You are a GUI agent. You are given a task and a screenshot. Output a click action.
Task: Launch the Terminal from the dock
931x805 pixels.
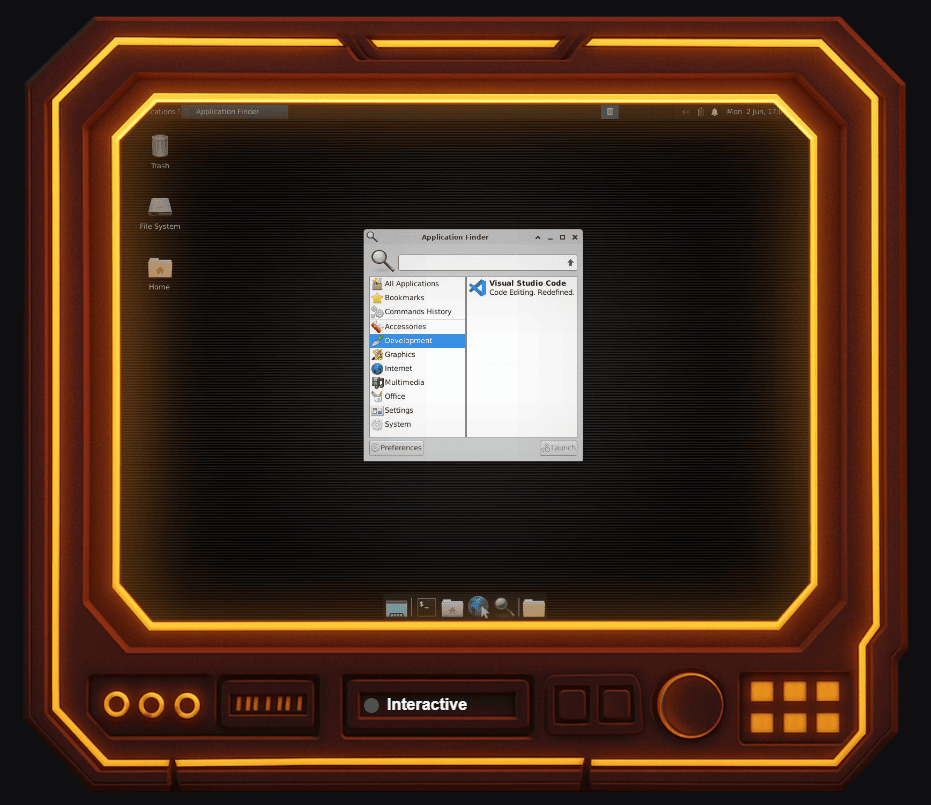426,607
